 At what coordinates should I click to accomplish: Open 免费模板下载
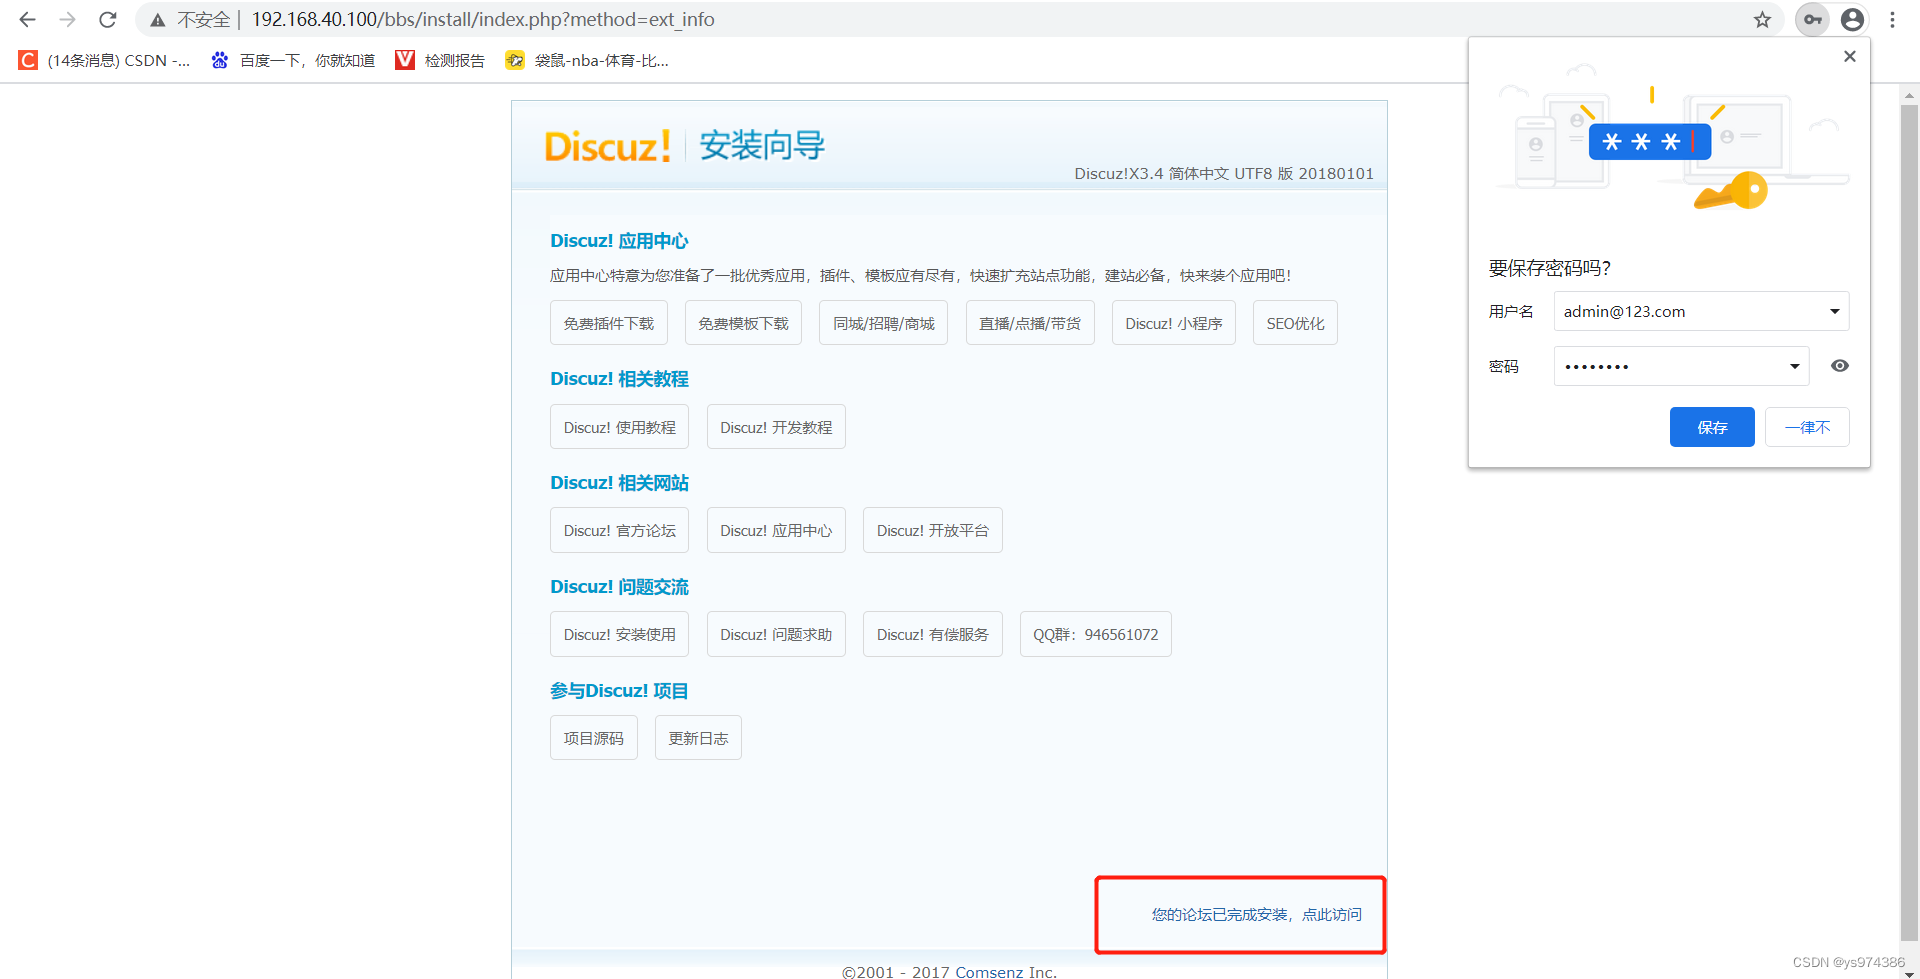[x=743, y=323]
